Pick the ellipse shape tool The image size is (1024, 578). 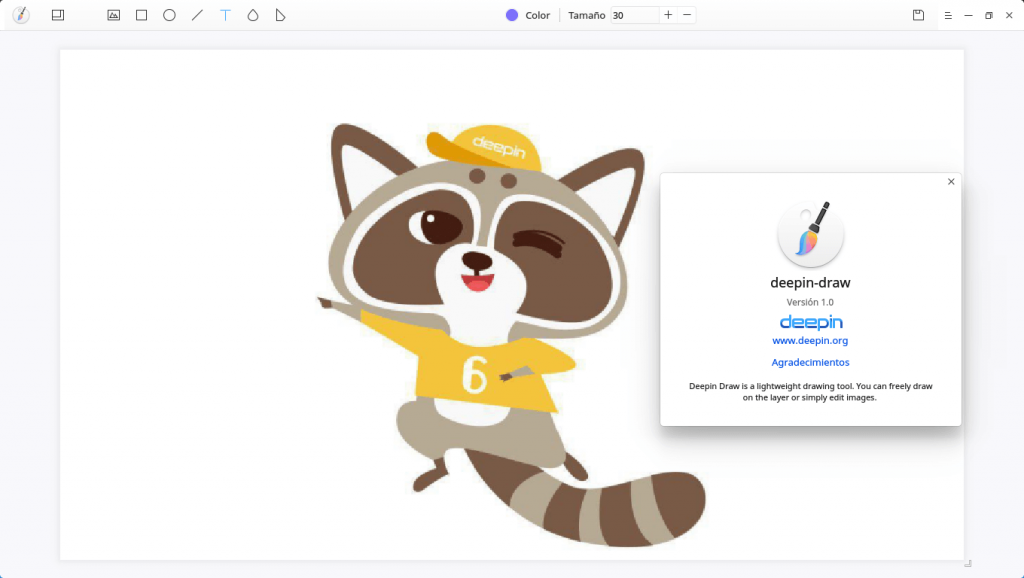pos(169,15)
